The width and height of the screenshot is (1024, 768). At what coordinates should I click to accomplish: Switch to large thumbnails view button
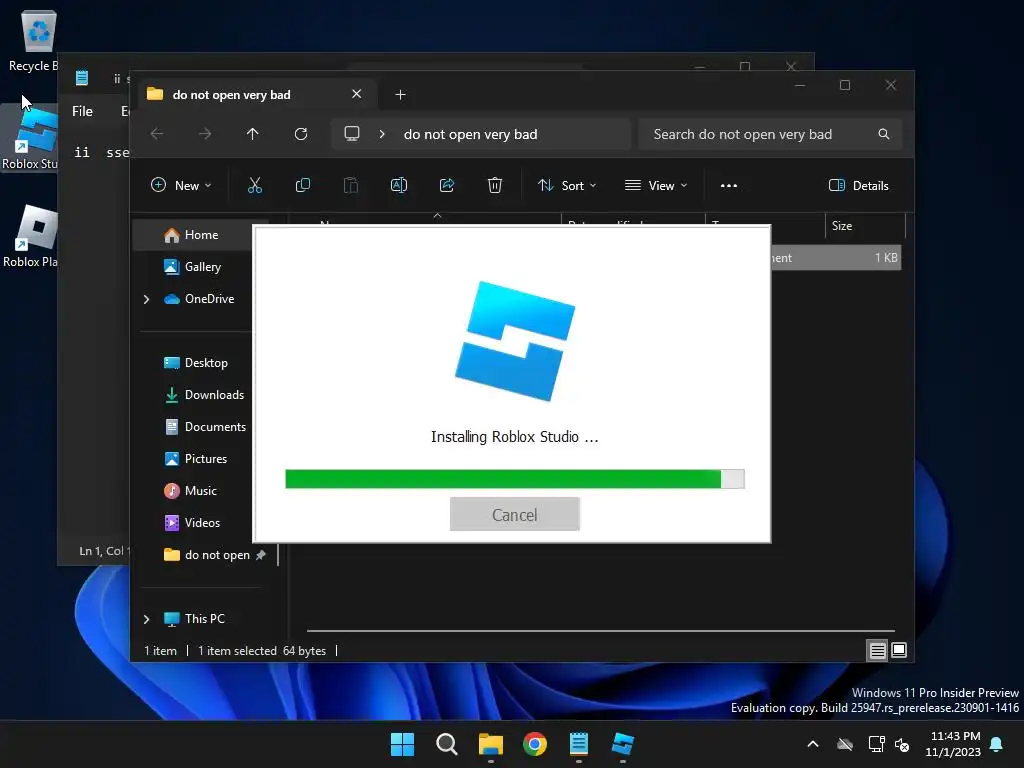pos(899,650)
